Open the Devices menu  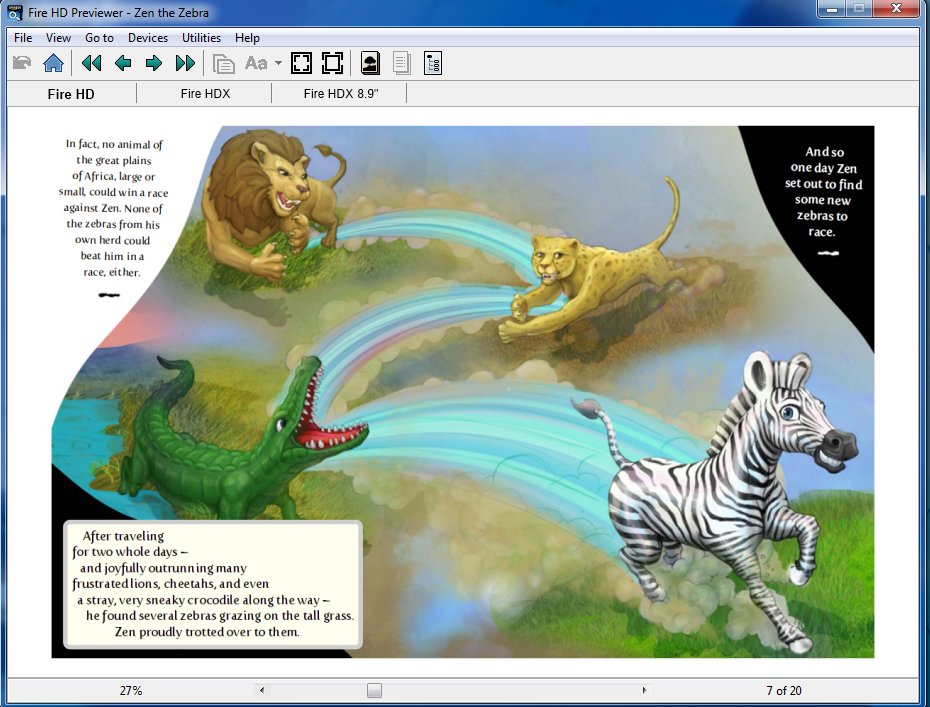point(148,38)
